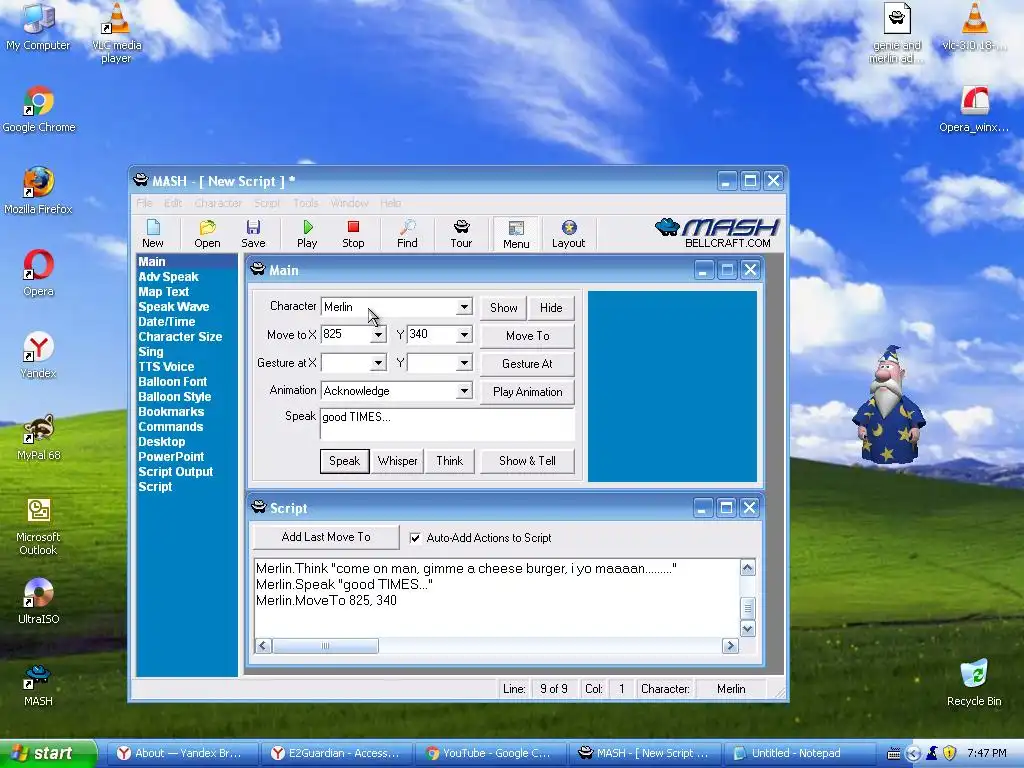Click the Hide character button
Screen dimensions: 1024x768
click(551, 308)
